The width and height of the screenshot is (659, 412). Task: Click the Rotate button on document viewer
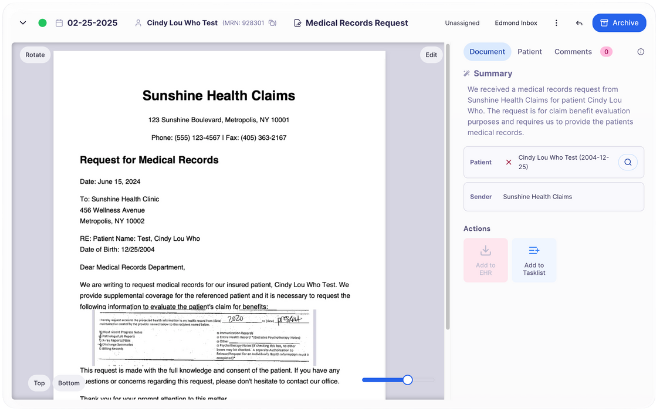(35, 55)
